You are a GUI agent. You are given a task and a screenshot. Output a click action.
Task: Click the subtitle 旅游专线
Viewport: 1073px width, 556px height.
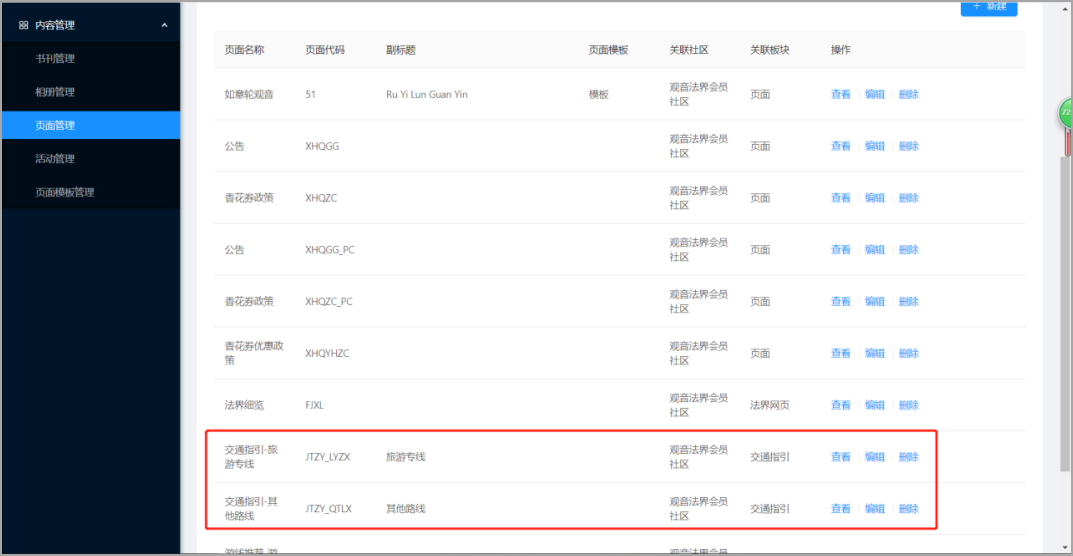pos(406,457)
